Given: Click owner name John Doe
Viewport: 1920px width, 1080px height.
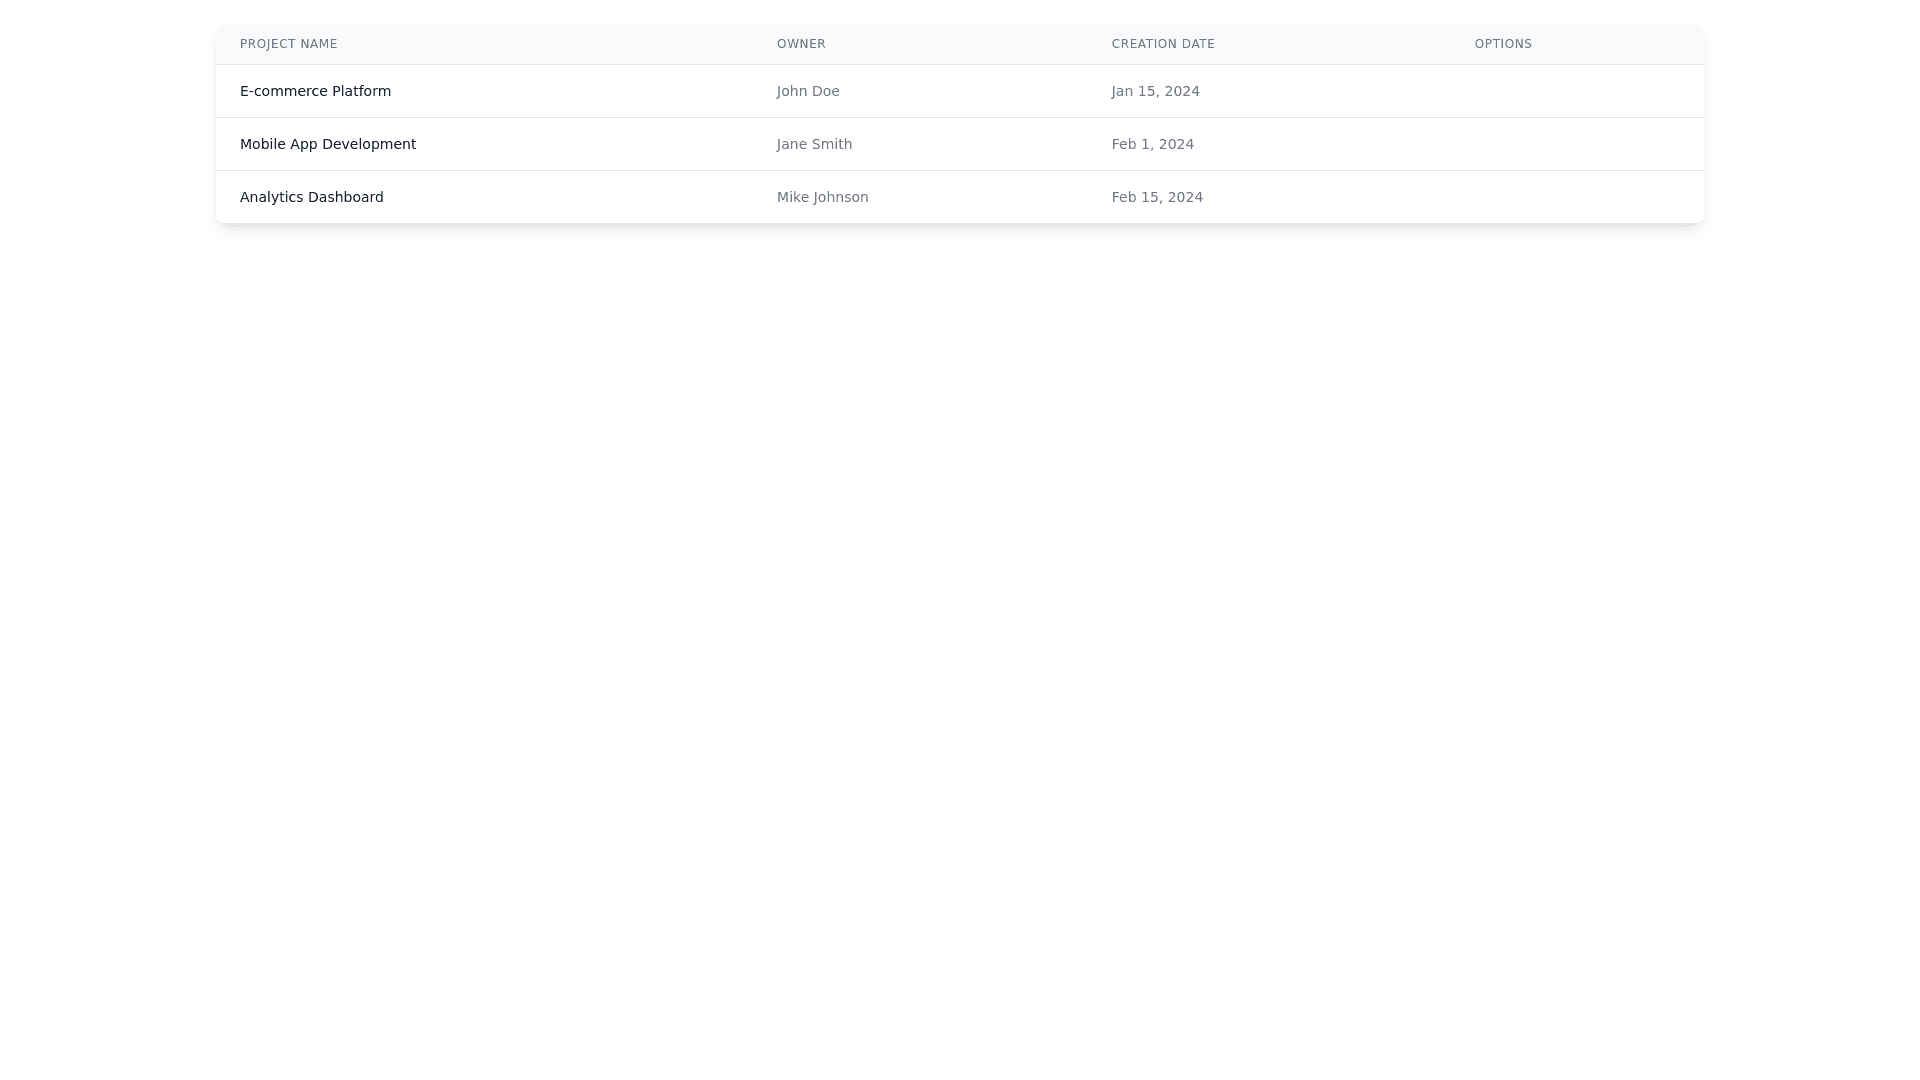Looking at the screenshot, I should click(808, 91).
